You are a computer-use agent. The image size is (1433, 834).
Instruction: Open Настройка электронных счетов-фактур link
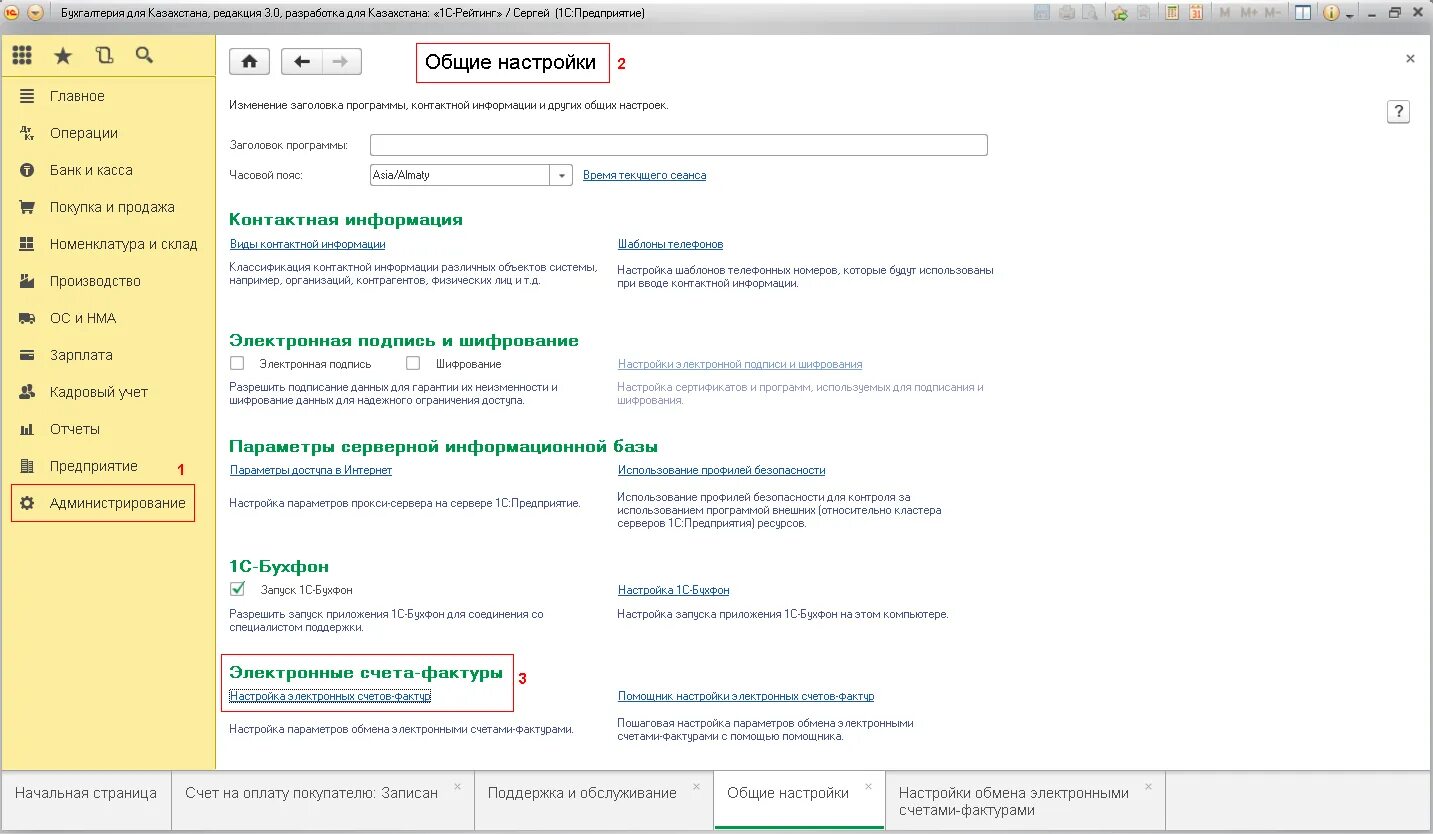[x=330, y=696]
